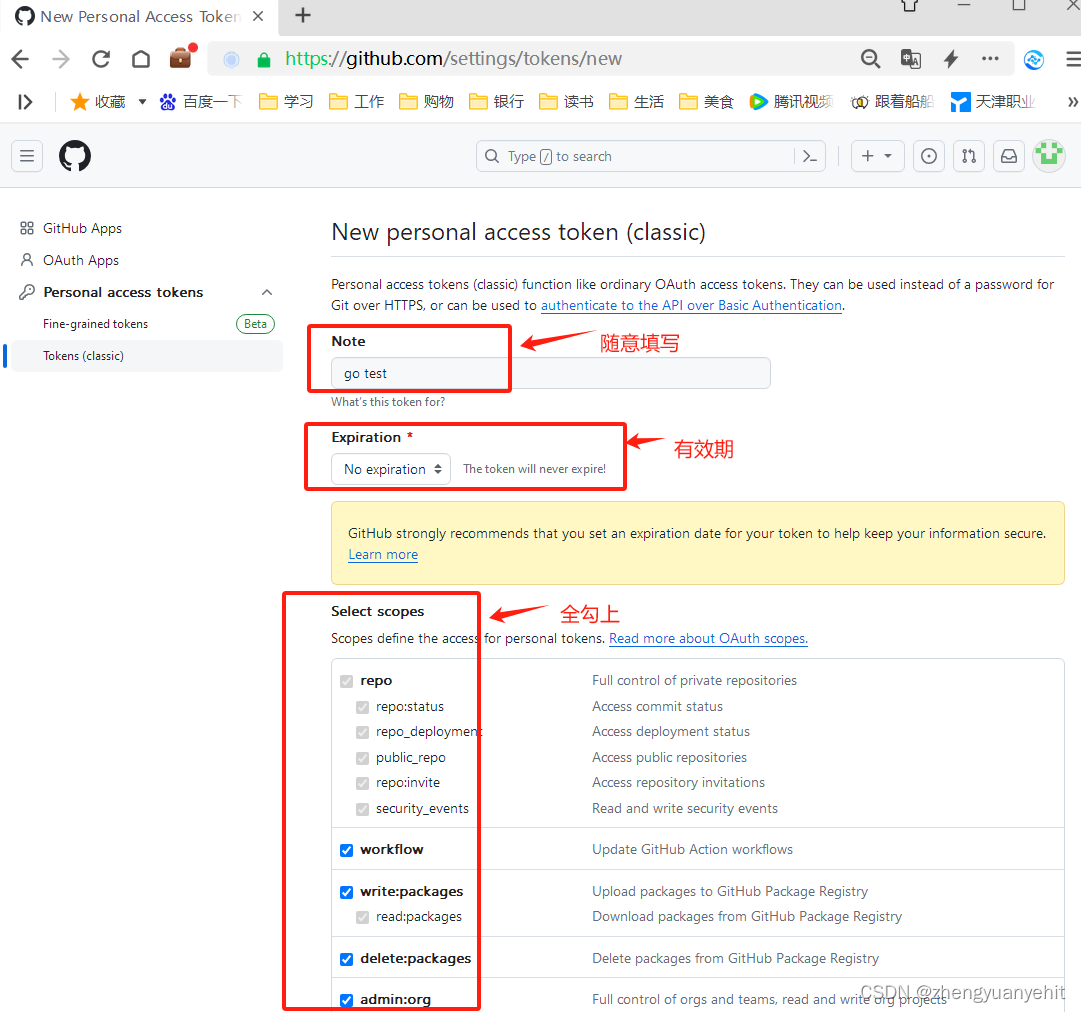Uncheck the write:packages checkbox
Viewport: 1081px width, 1012px height.
[x=347, y=893]
